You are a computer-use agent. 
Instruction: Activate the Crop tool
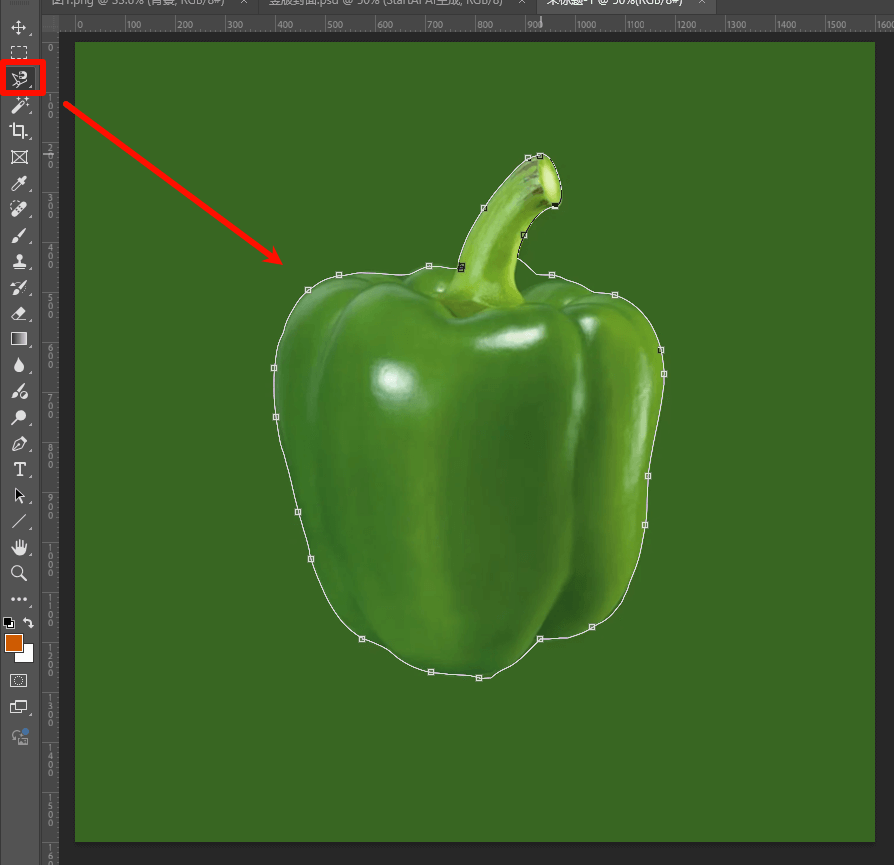click(19, 131)
